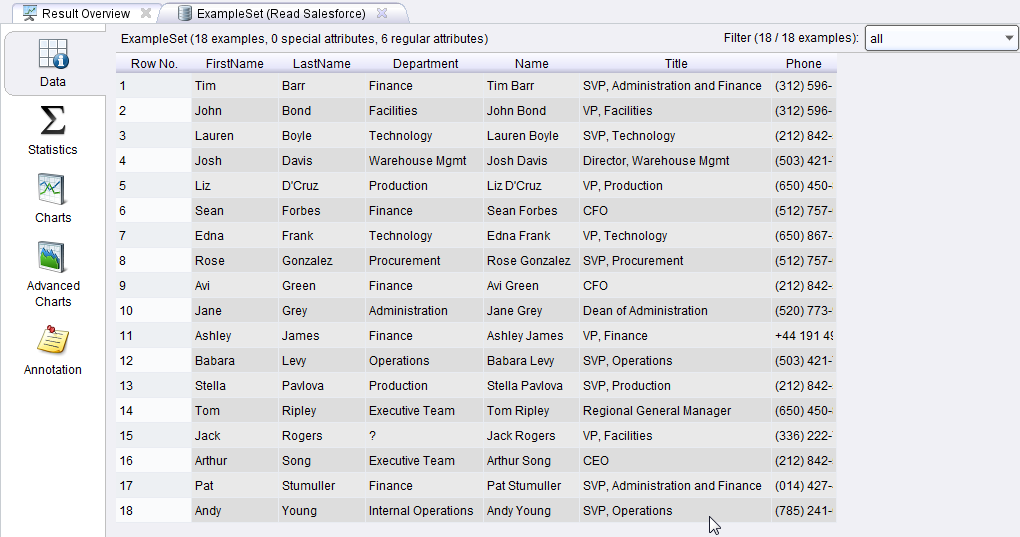
Task: Click the Row No. column header
Action: pyautogui.click(x=154, y=64)
